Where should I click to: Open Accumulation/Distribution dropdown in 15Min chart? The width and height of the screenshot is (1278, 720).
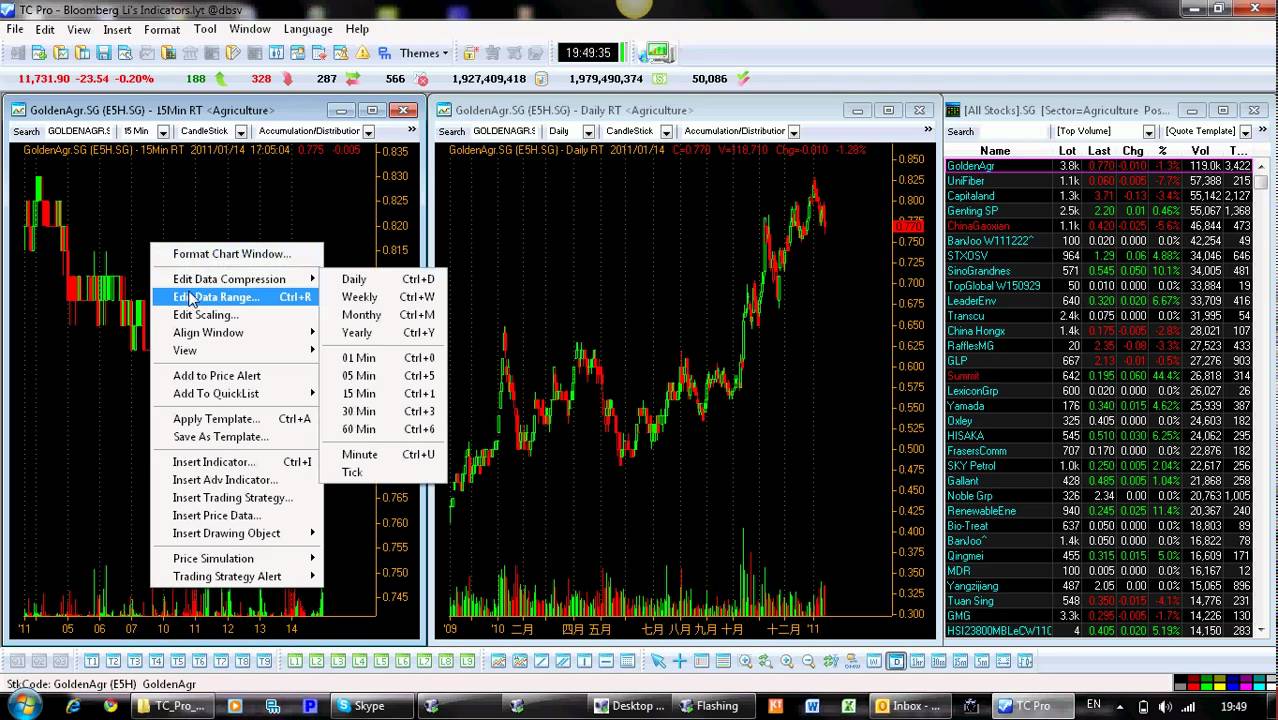pyautogui.click(x=368, y=132)
